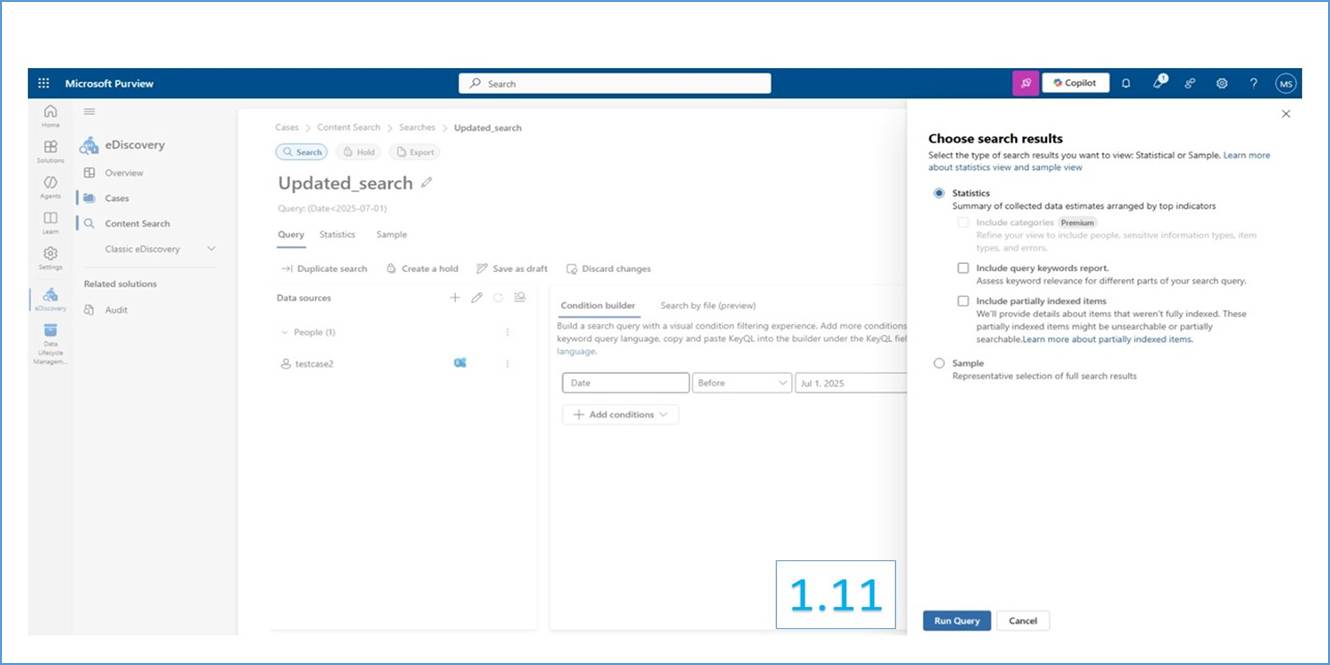Switch to the Sample tab
Image resolution: width=1330 pixels, height=665 pixels.
click(391, 234)
